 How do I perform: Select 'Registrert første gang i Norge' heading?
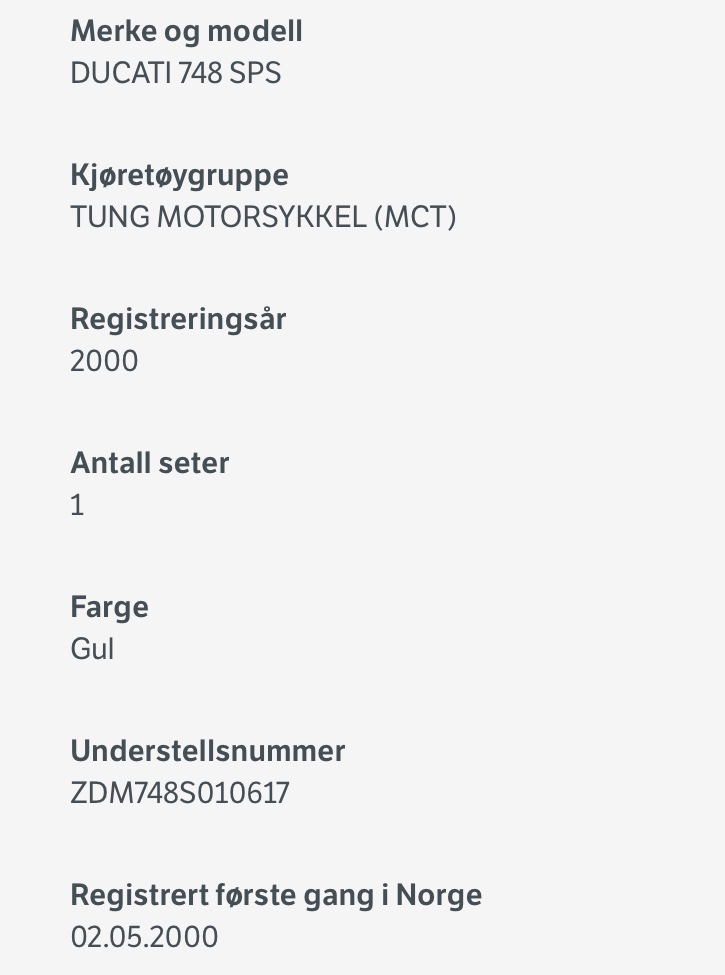[x=276, y=896]
